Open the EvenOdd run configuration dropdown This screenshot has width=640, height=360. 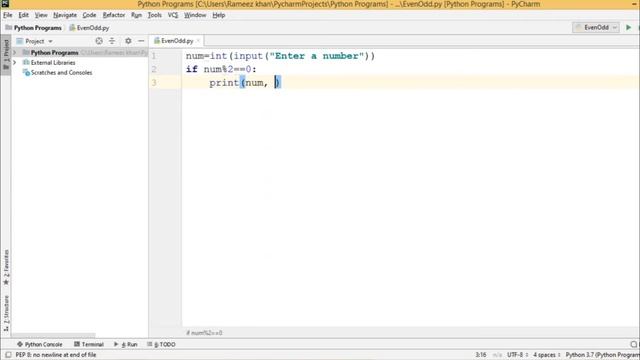(596, 27)
